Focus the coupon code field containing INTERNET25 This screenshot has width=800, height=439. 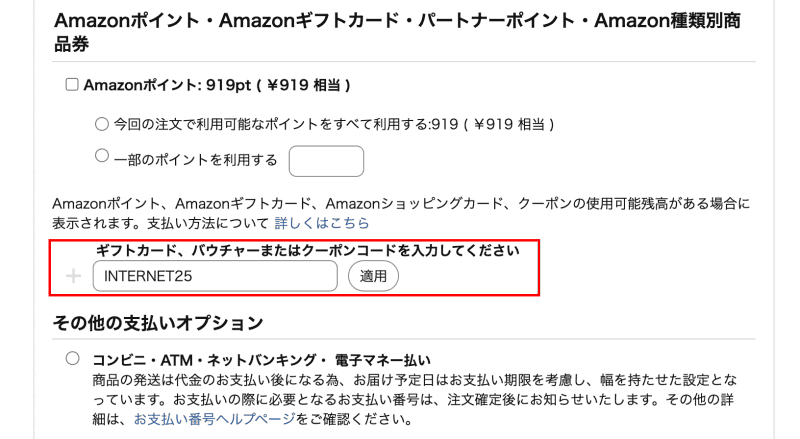(x=214, y=276)
